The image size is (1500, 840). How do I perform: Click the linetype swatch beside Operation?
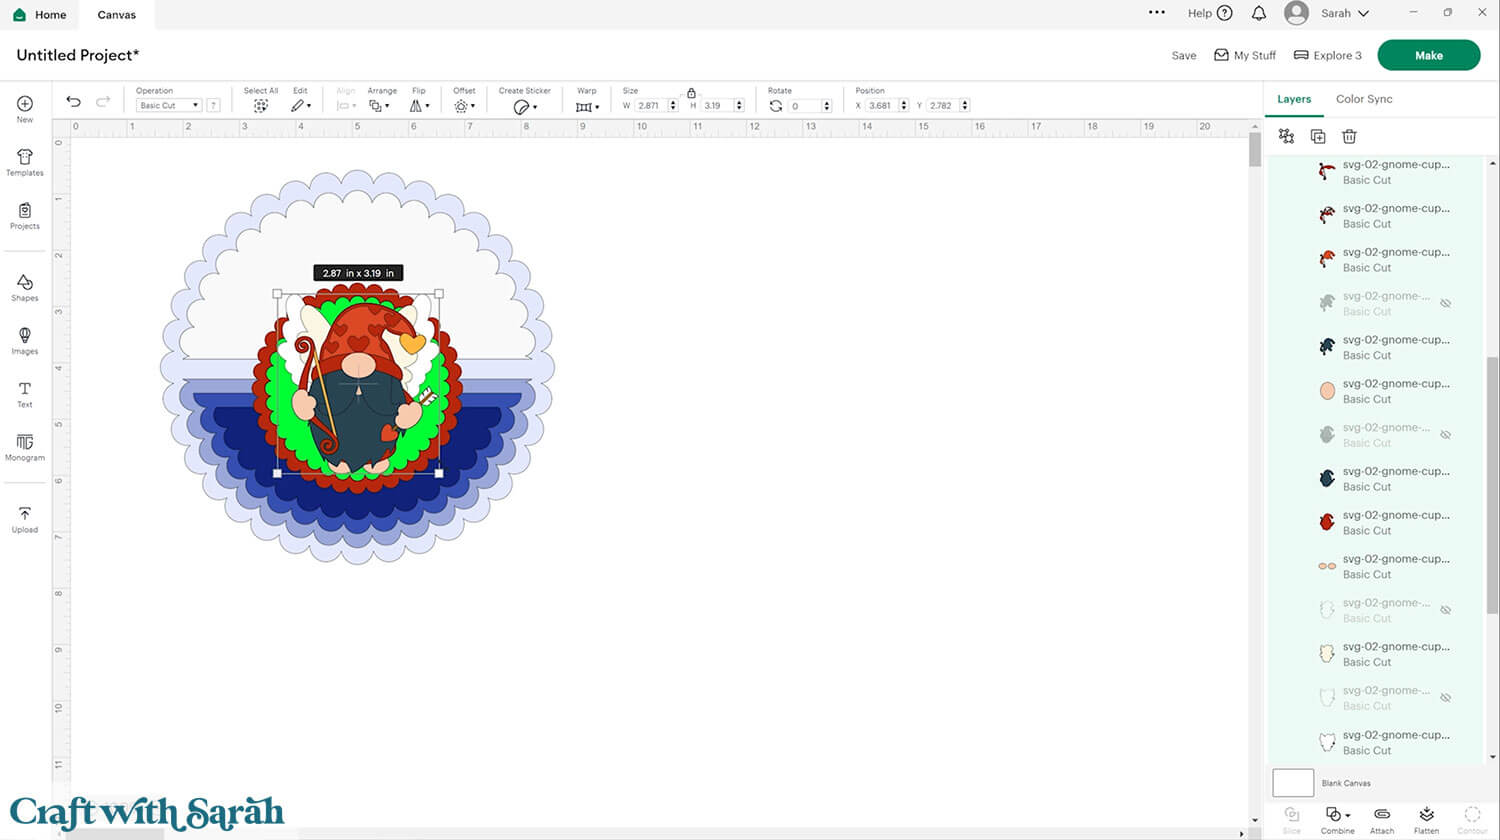tap(213, 105)
